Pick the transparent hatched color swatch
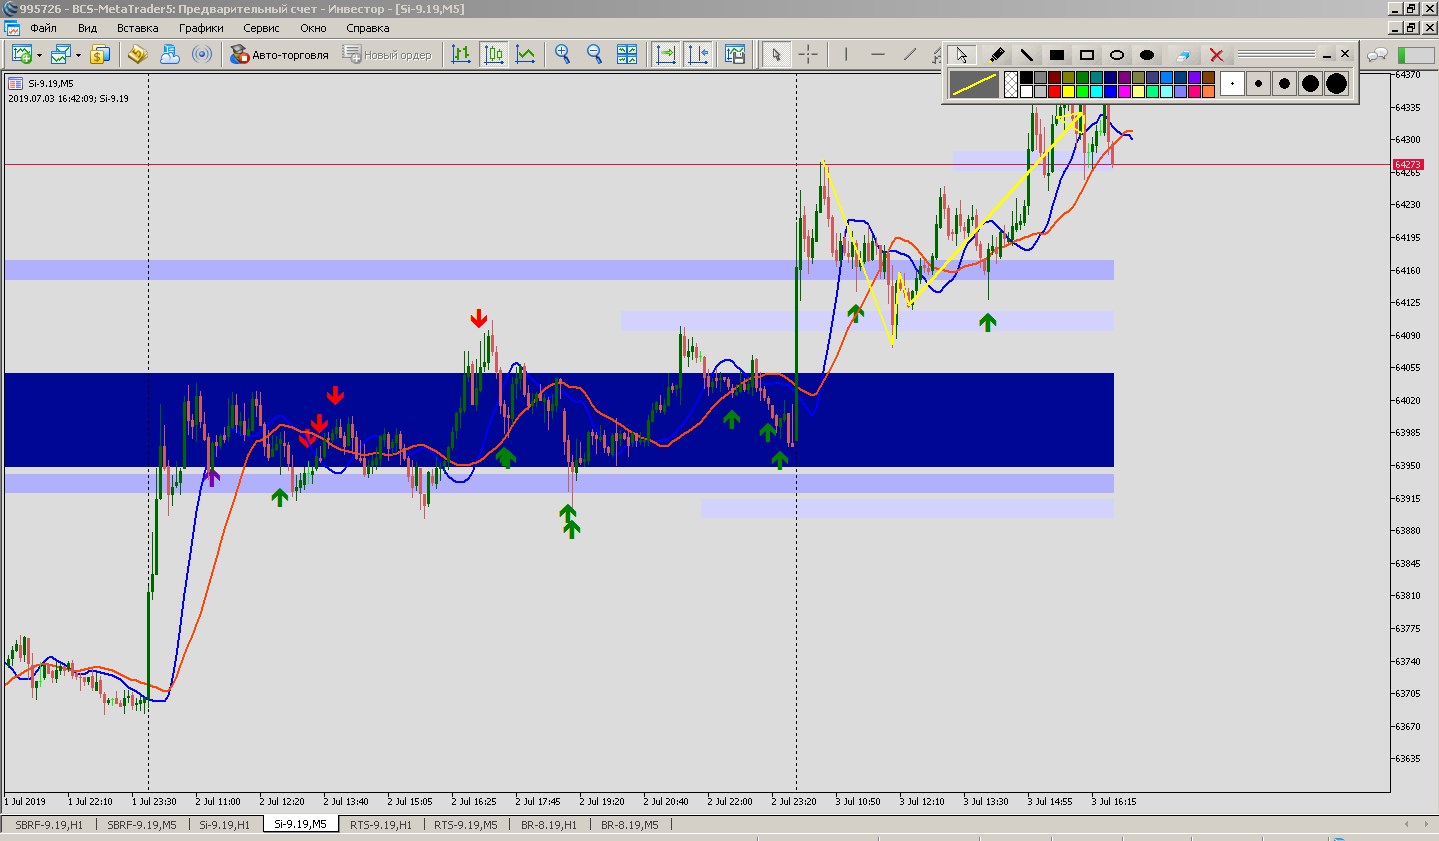The image size is (1439, 841). coord(1011,85)
